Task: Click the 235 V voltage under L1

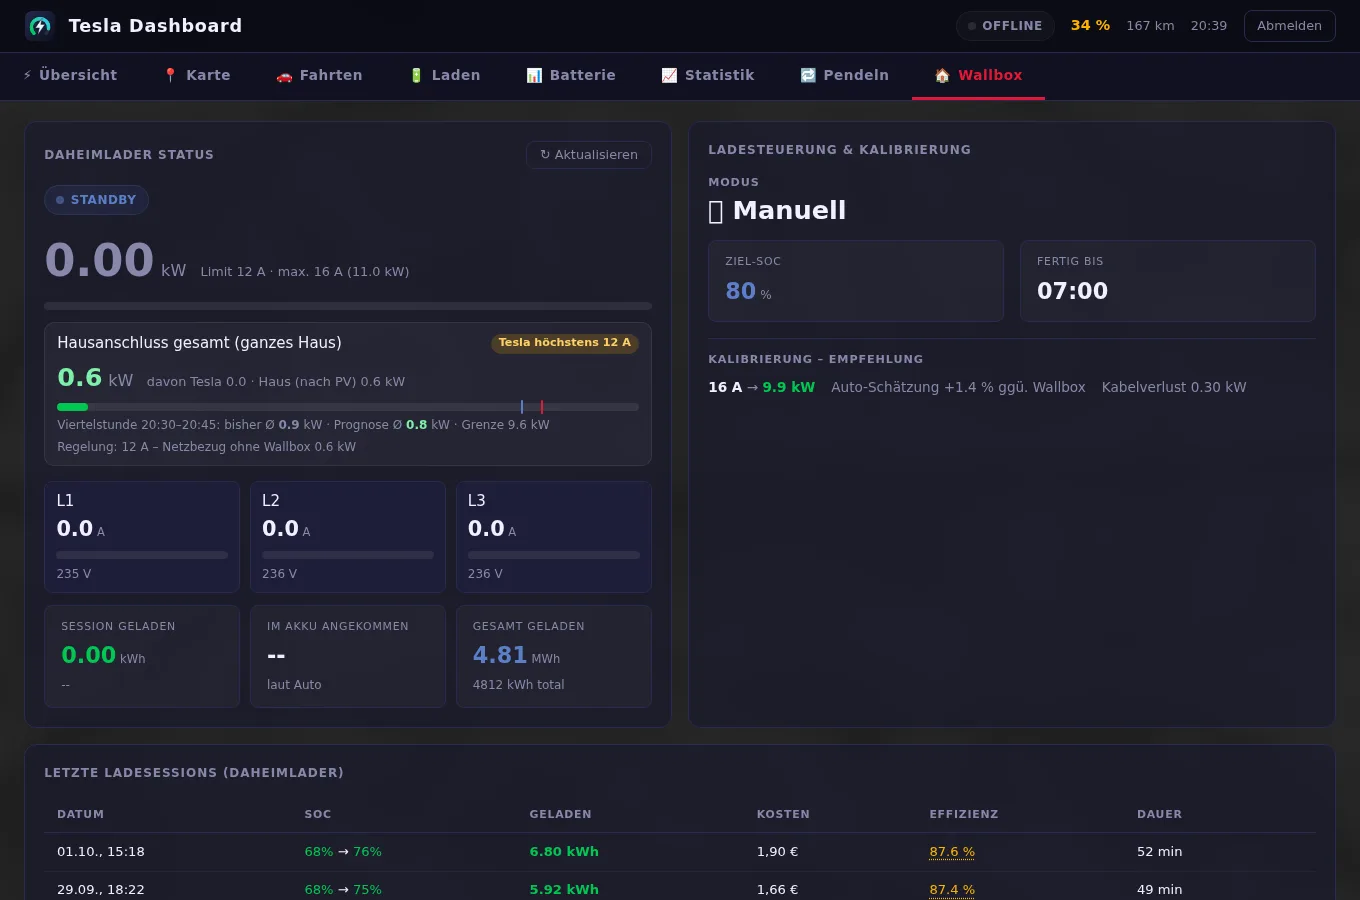Action: [x=74, y=574]
